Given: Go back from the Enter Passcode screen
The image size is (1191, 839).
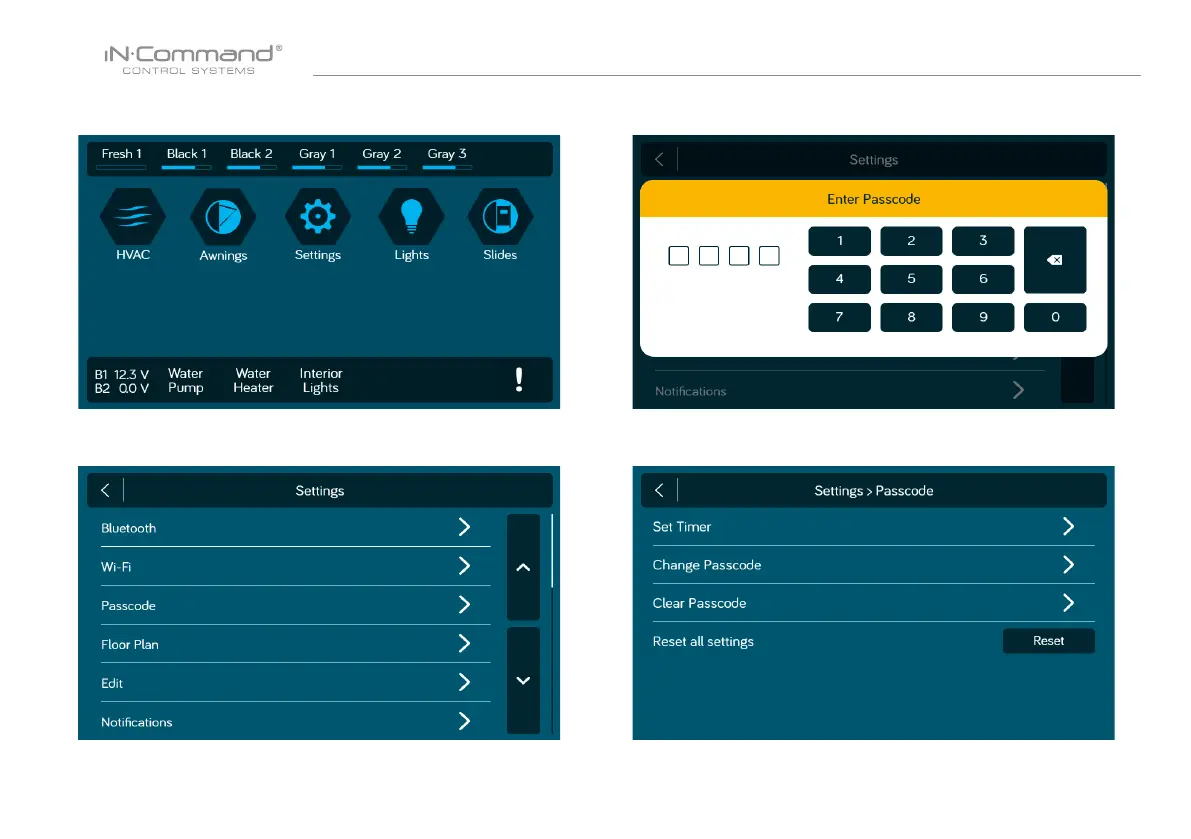Looking at the screenshot, I should coord(659,159).
